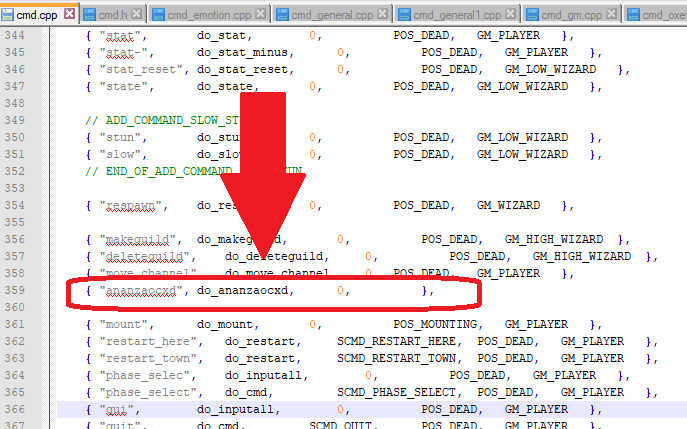Click GM_WIZARD on the respawn line
This screenshot has width=687, height=429.
click(x=508, y=206)
